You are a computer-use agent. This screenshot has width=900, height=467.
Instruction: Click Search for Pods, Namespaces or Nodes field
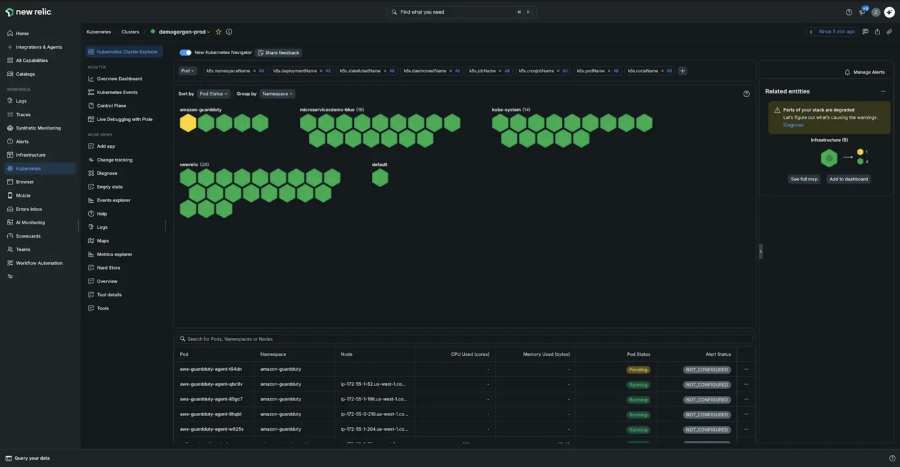coord(464,339)
